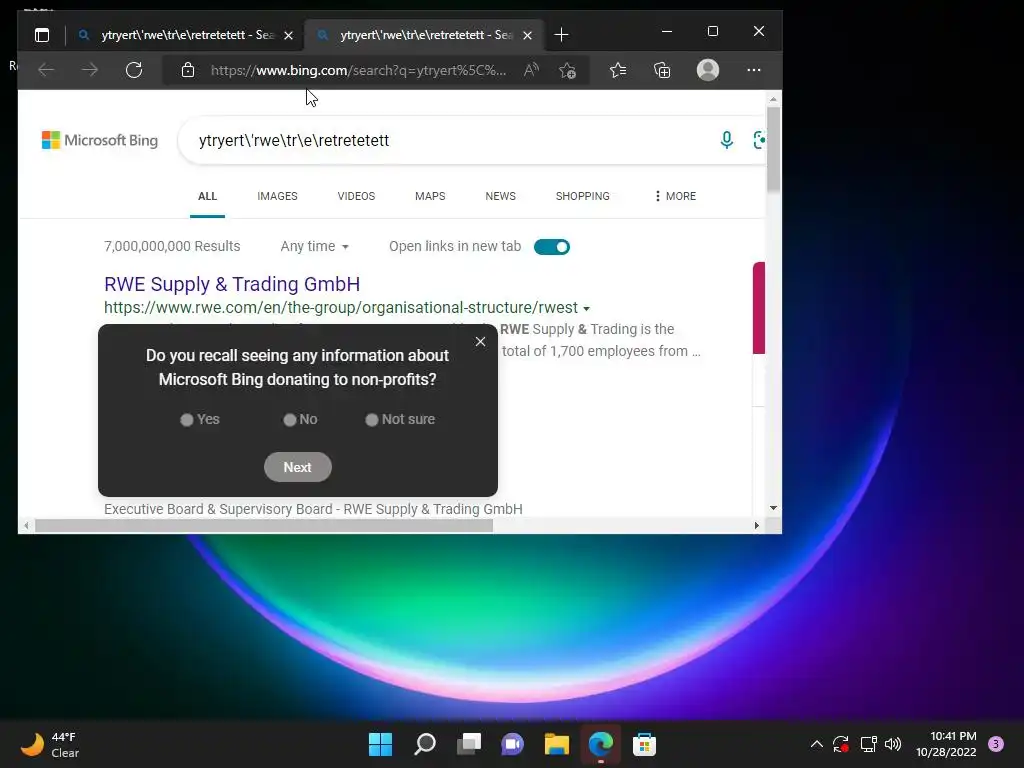Viewport: 1024px width, 768px height.
Task: Toggle Open links in new tab switch
Action: [x=552, y=247]
